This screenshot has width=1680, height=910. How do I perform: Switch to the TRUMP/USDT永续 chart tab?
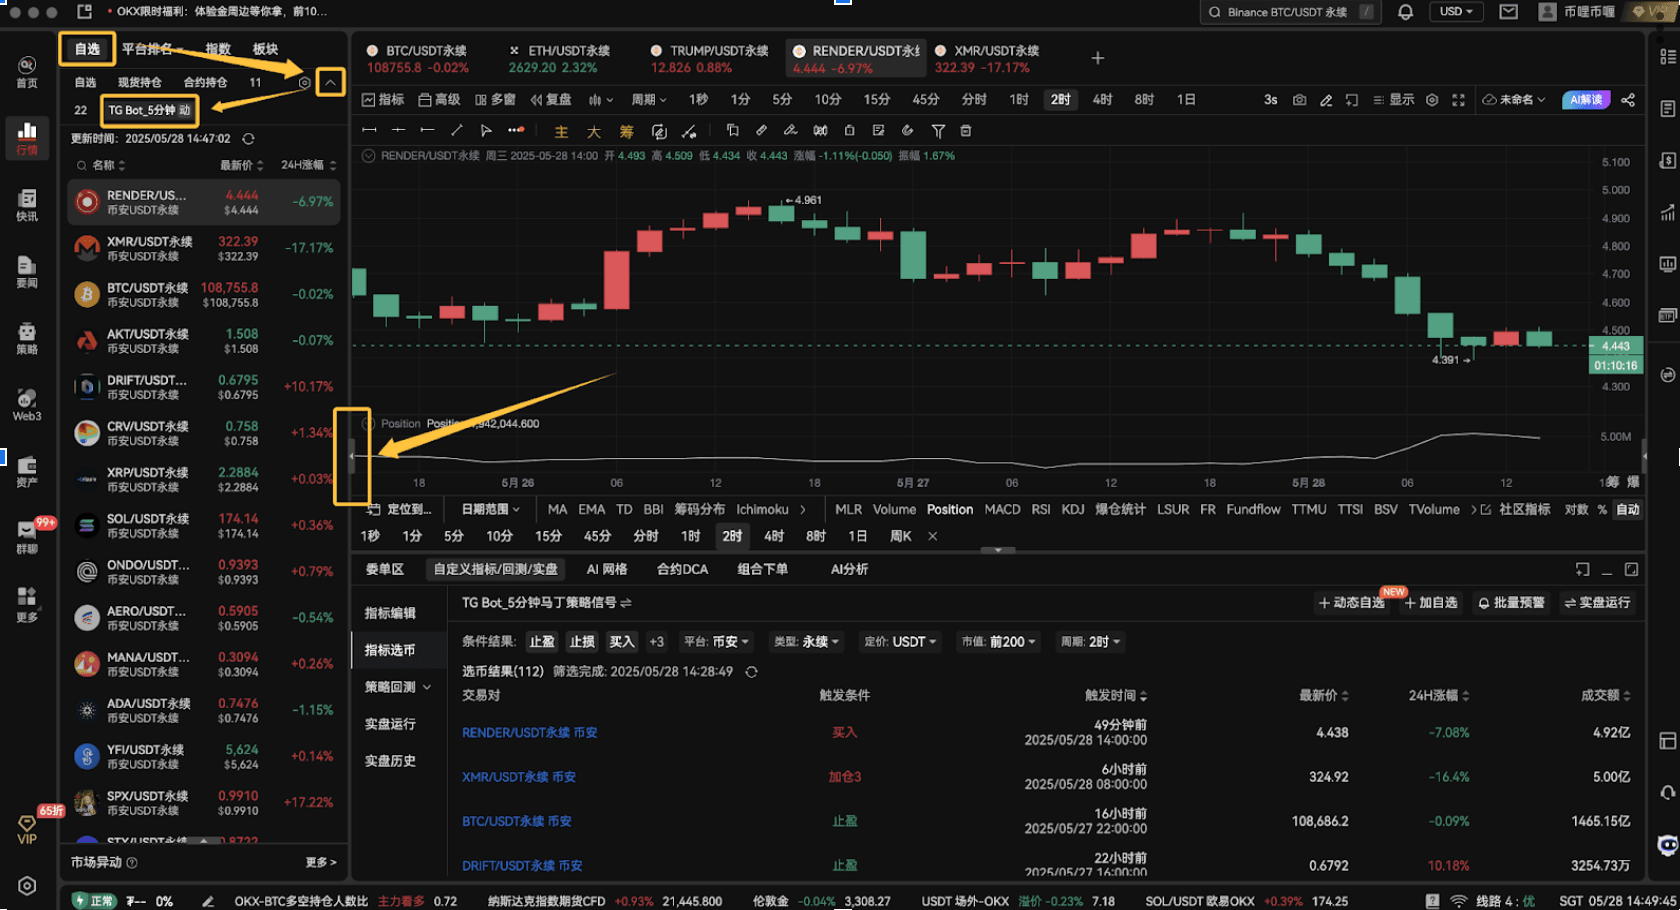coord(710,59)
